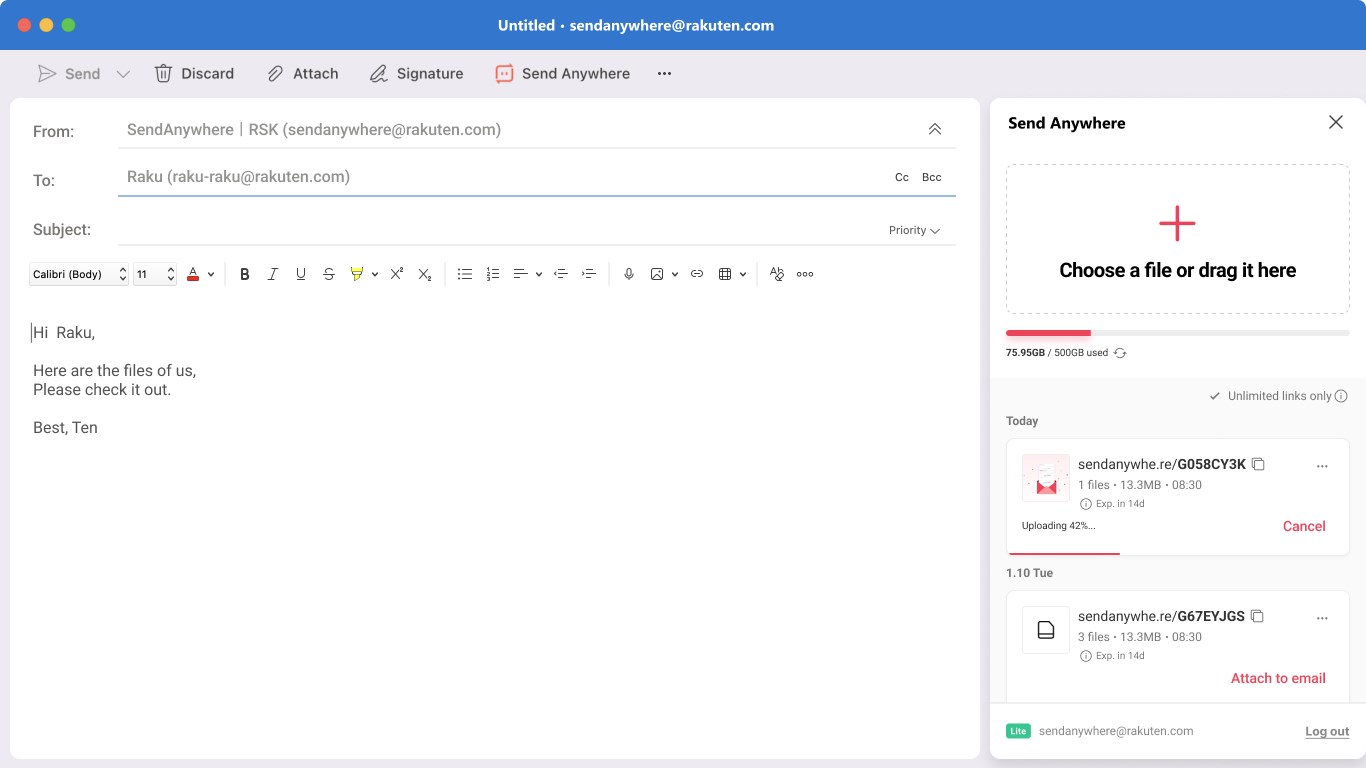Click Send Anywhere add-in in toolbar
The width and height of the screenshot is (1366, 768).
(x=562, y=74)
